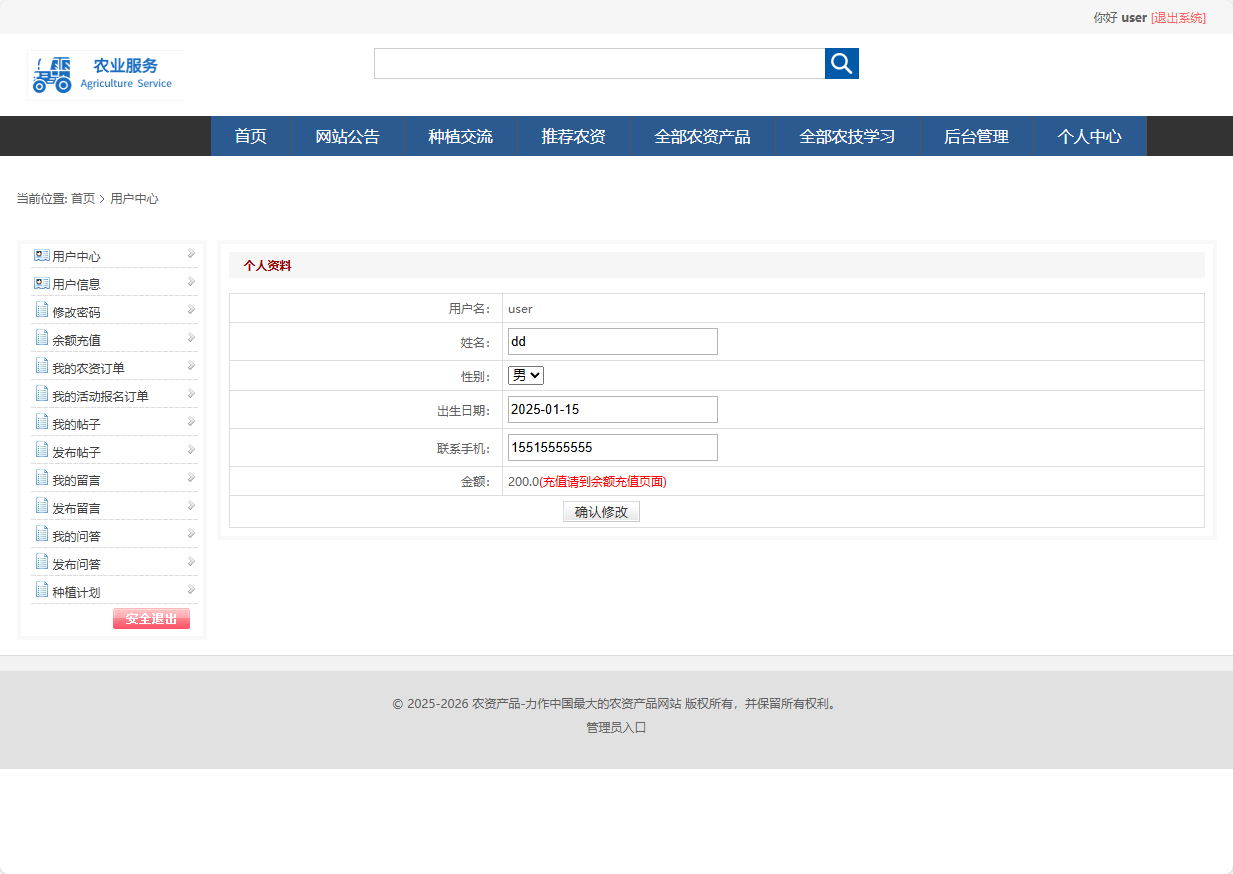The height and width of the screenshot is (874, 1233).
Task: Switch to the 网站公告 menu item
Action: pos(347,136)
